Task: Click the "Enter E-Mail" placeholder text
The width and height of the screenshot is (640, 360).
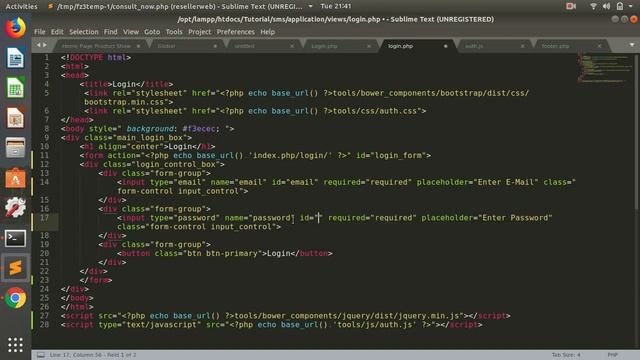Action: pyautogui.click(x=505, y=182)
